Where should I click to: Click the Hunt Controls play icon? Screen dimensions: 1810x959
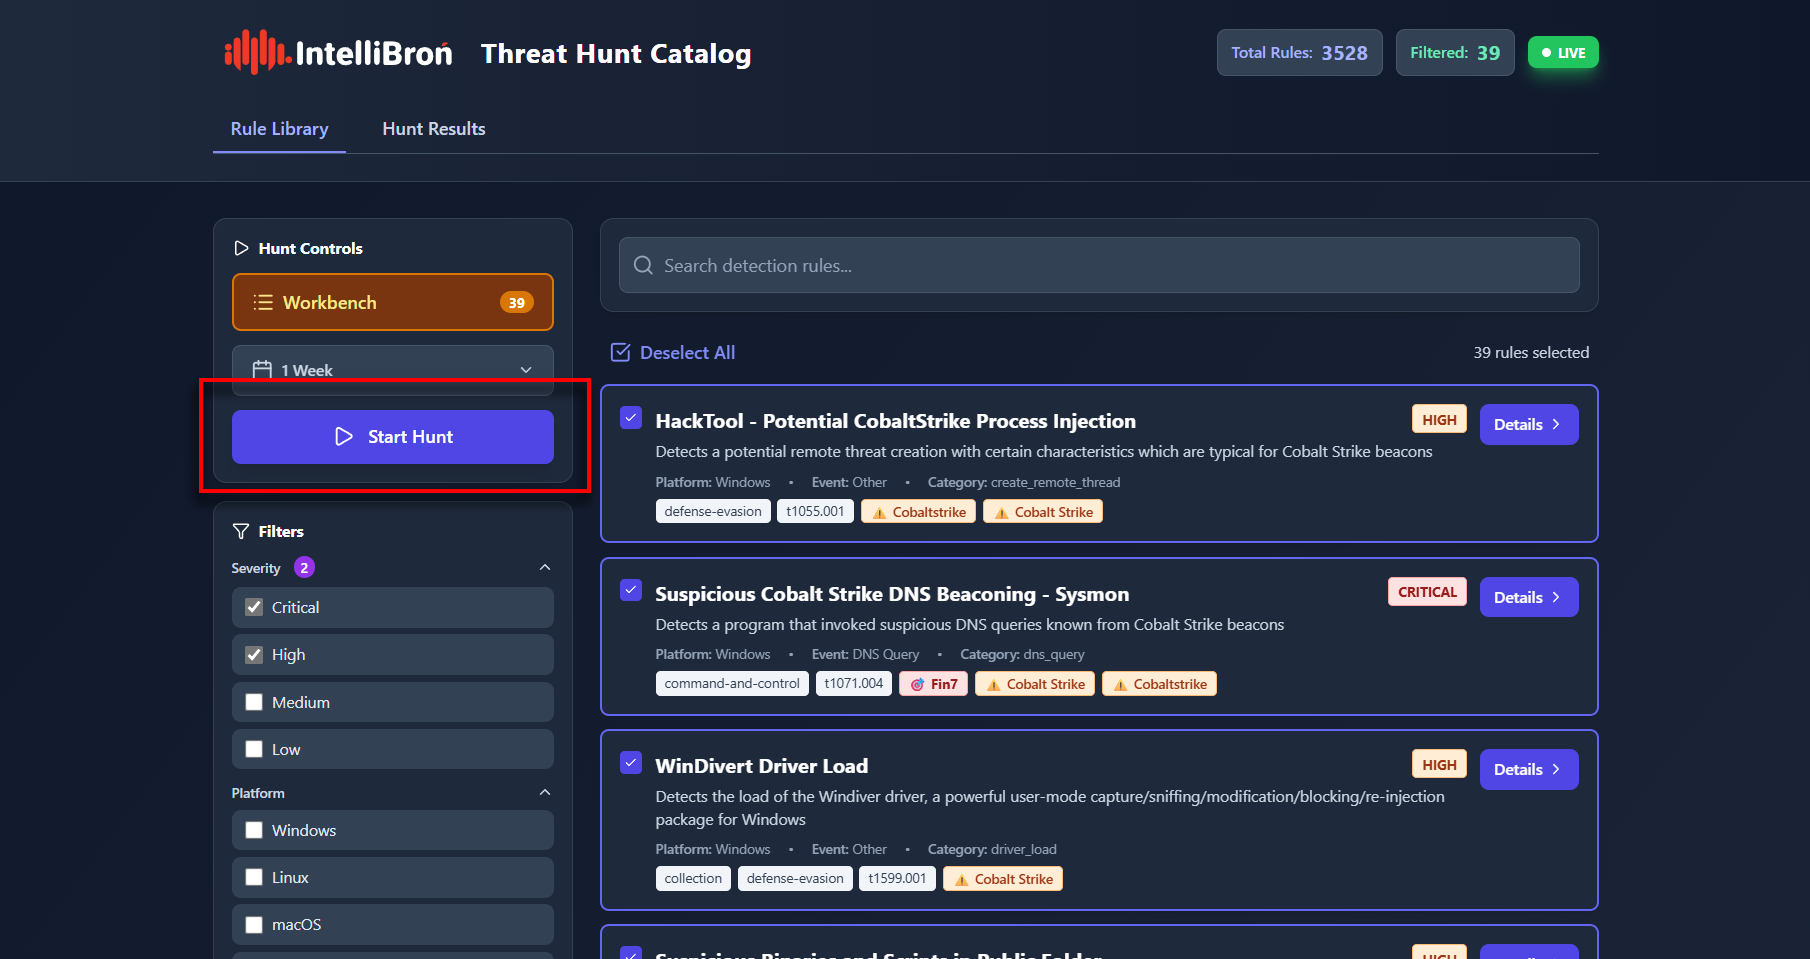(241, 248)
